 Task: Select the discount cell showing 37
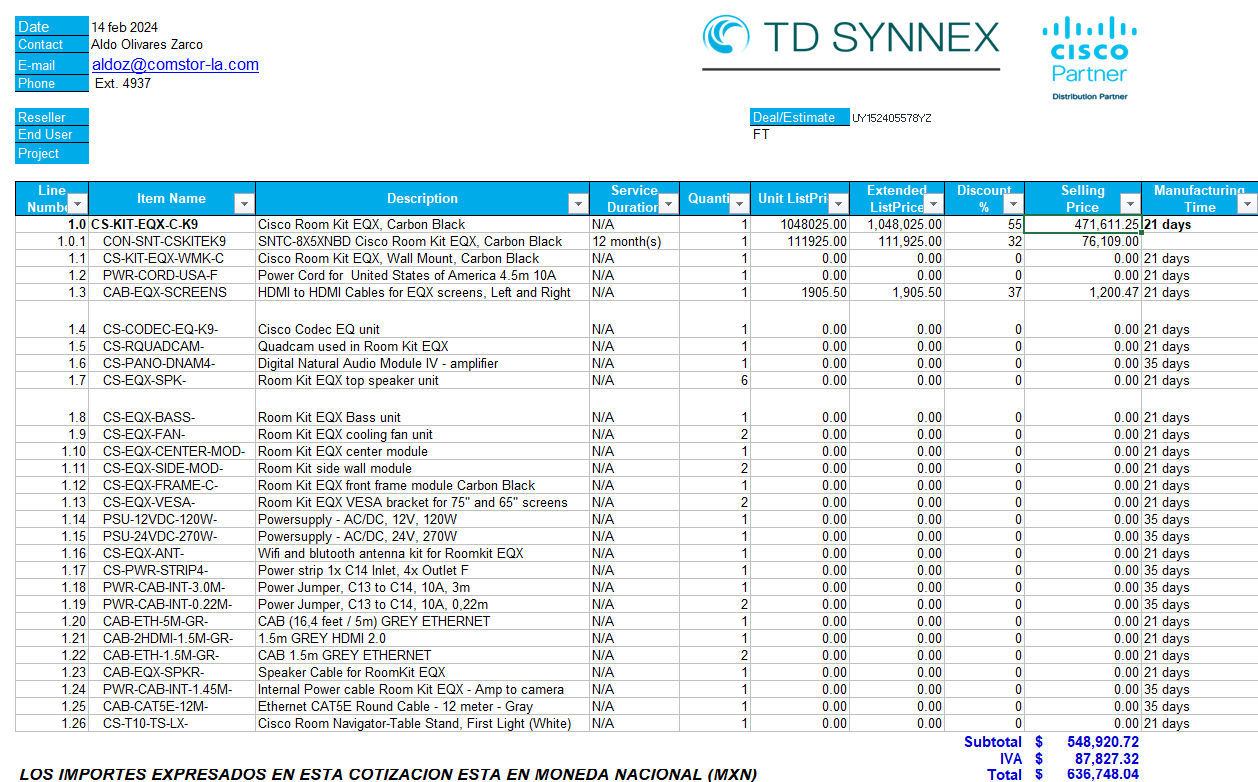984,293
